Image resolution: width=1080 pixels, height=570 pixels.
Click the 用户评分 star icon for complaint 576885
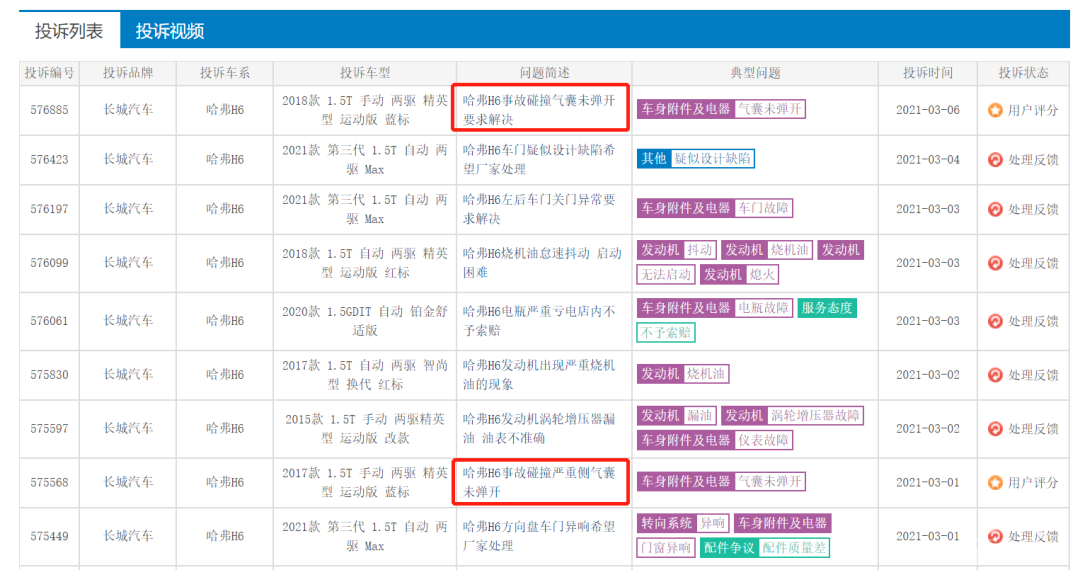tap(995, 110)
